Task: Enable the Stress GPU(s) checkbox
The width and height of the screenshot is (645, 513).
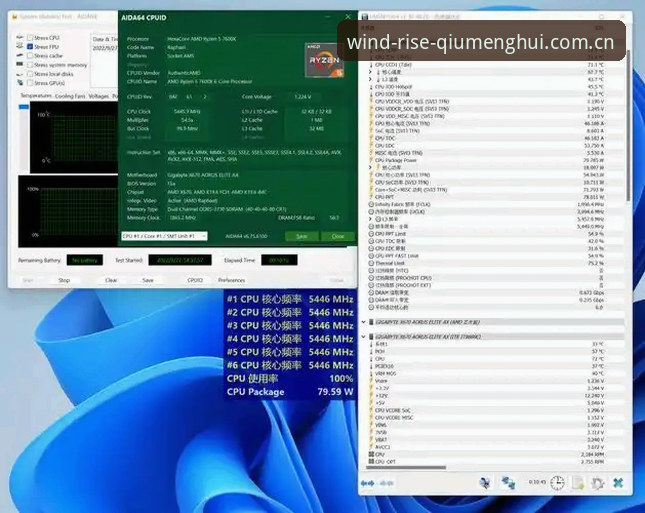Action: coord(30,83)
